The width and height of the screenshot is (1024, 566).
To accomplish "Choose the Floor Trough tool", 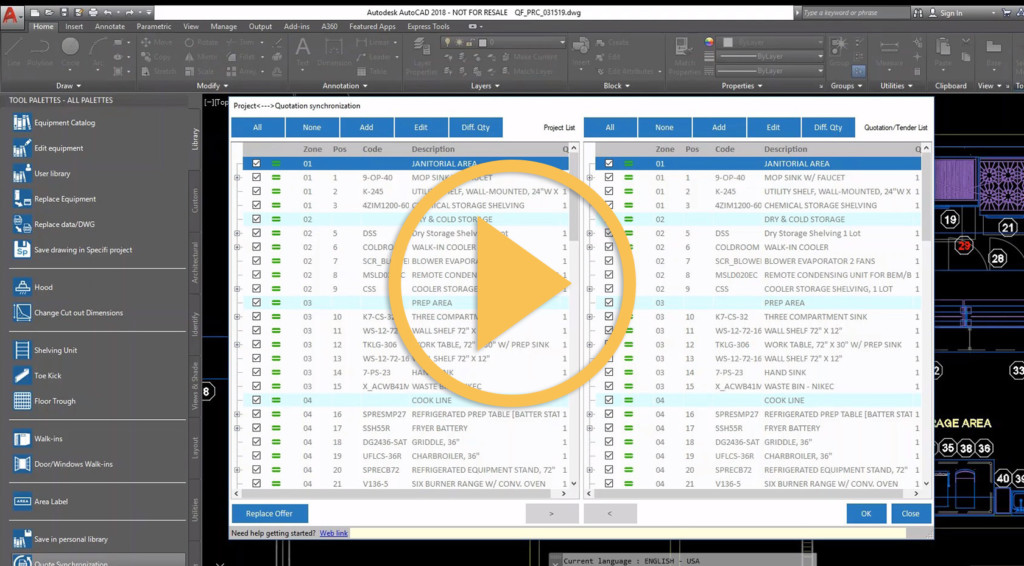I will [44, 401].
